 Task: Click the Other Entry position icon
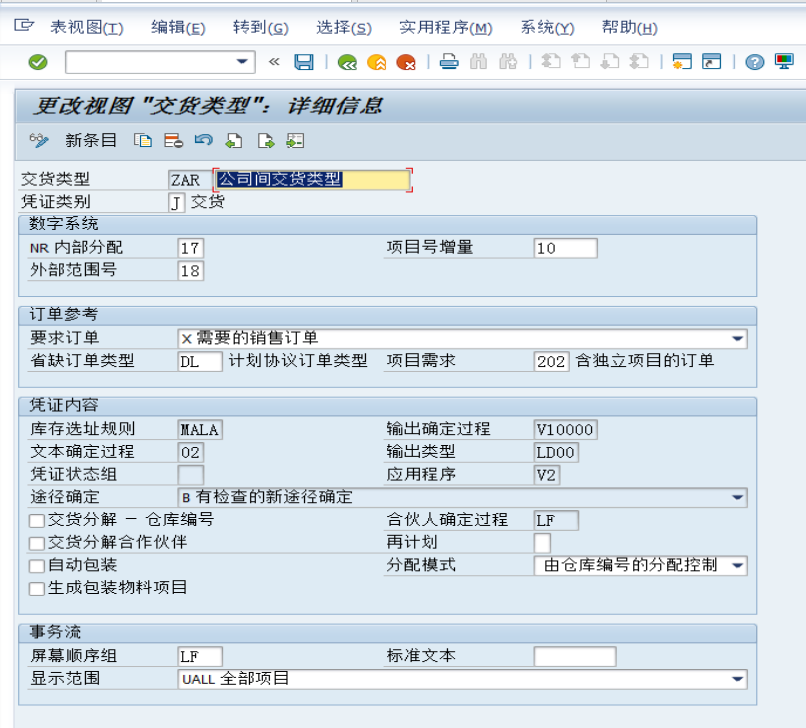click(x=295, y=140)
